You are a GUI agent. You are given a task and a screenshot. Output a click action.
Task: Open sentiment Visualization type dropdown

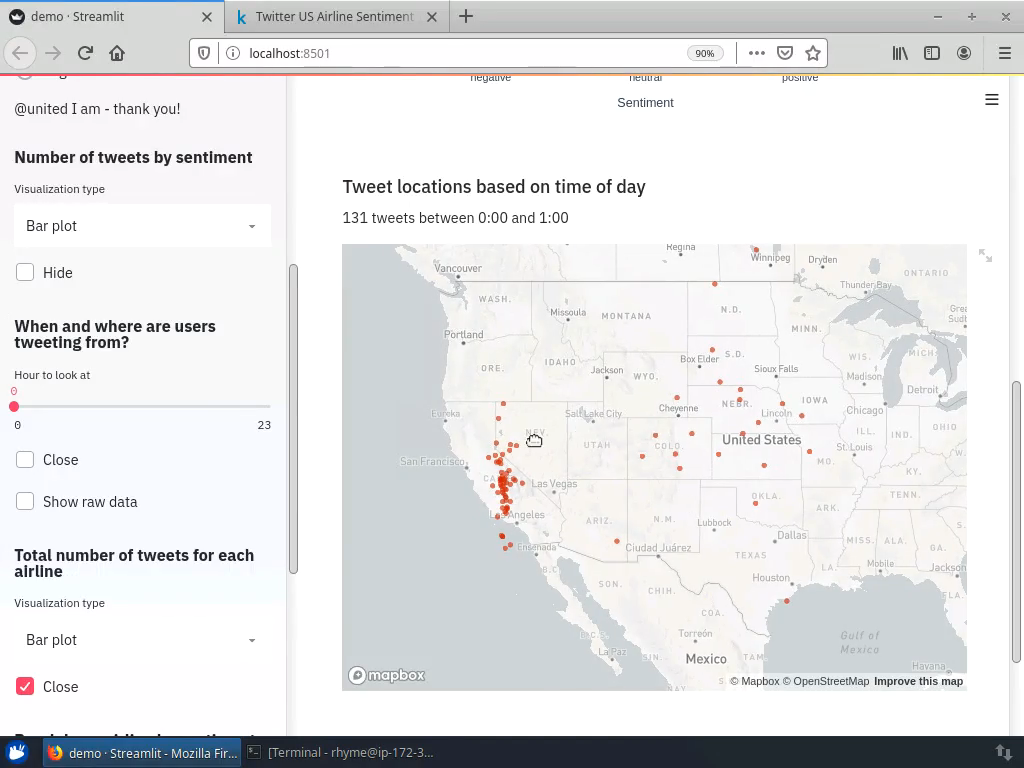point(142,226)
